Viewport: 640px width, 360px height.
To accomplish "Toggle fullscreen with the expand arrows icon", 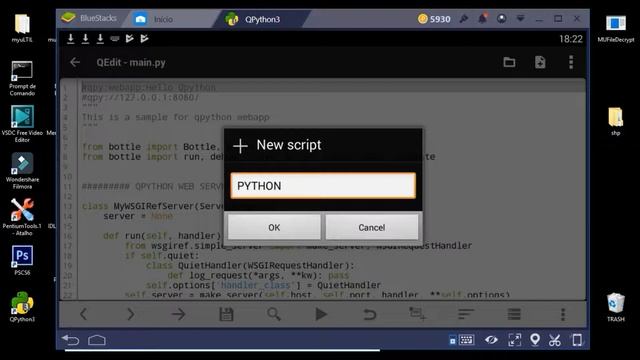I will click(514, 340).
